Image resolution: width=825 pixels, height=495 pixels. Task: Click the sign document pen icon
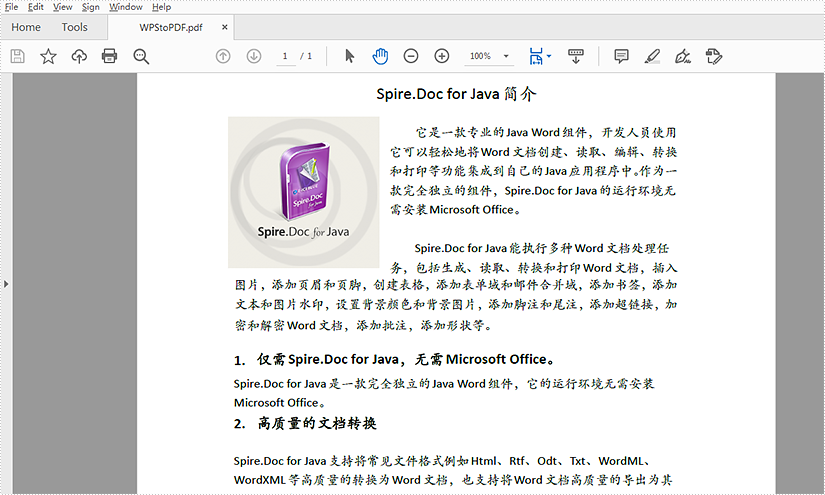pyautogui.click(x=683, y=56)
